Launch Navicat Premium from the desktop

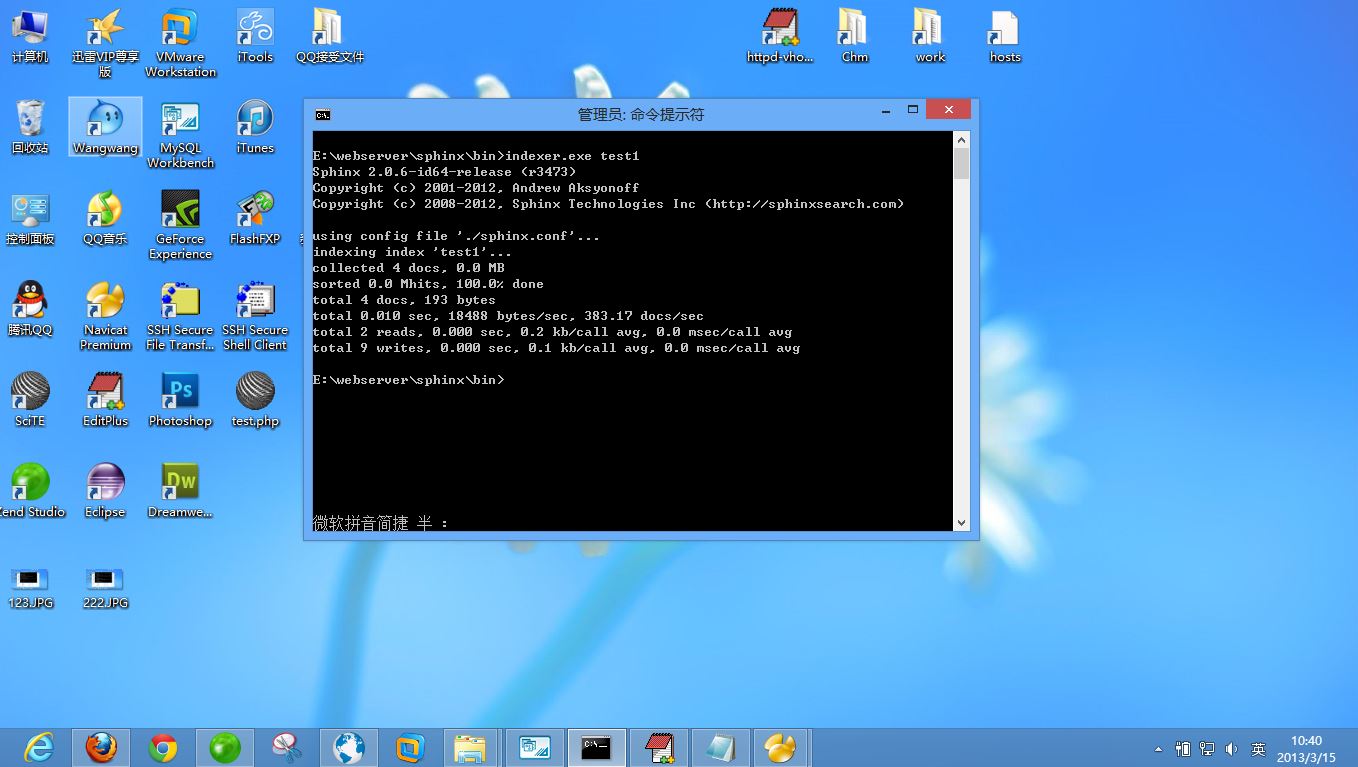point(105,316)
